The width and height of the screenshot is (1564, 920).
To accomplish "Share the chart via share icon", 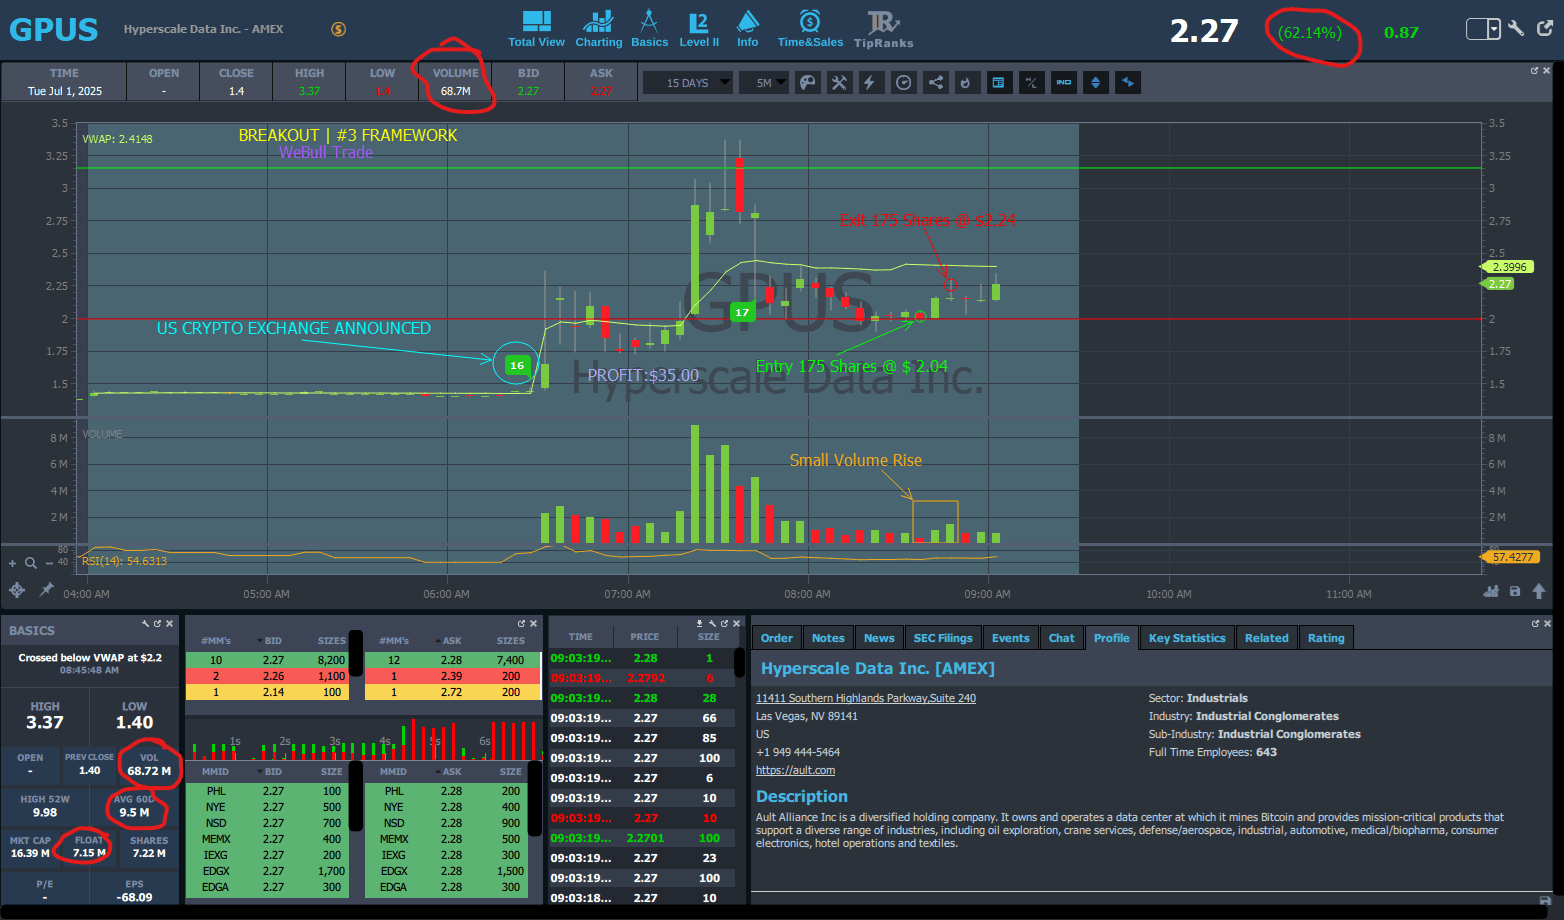I will point(935,83).
